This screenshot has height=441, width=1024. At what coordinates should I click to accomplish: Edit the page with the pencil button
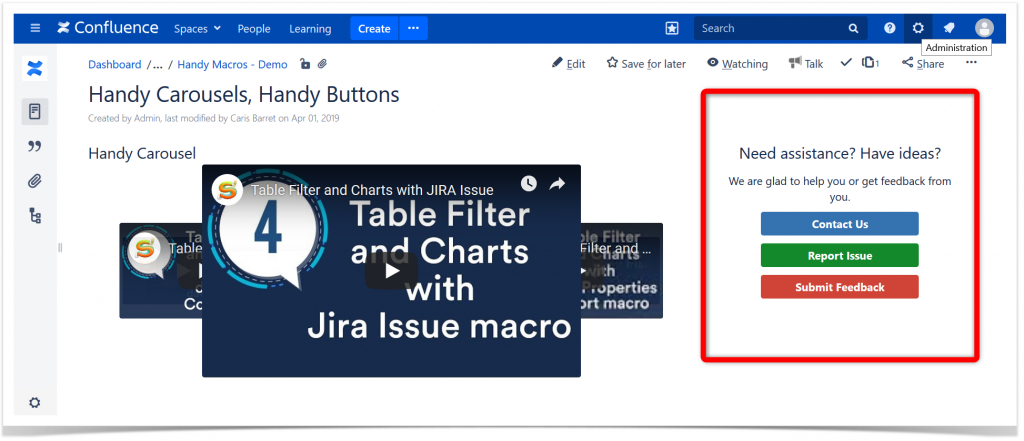(568, 63)
